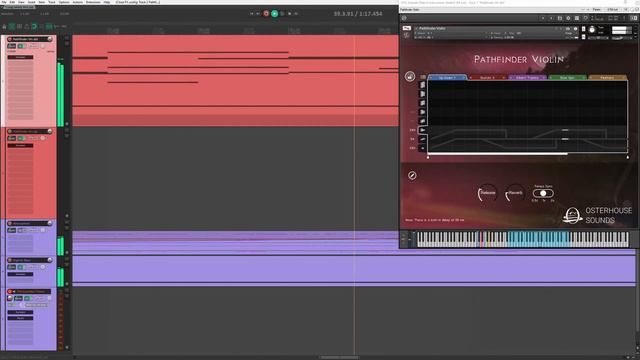The width and height of the screenshot is (640, 360).
Task: Open the Insert menu
Action: [31, 2]
